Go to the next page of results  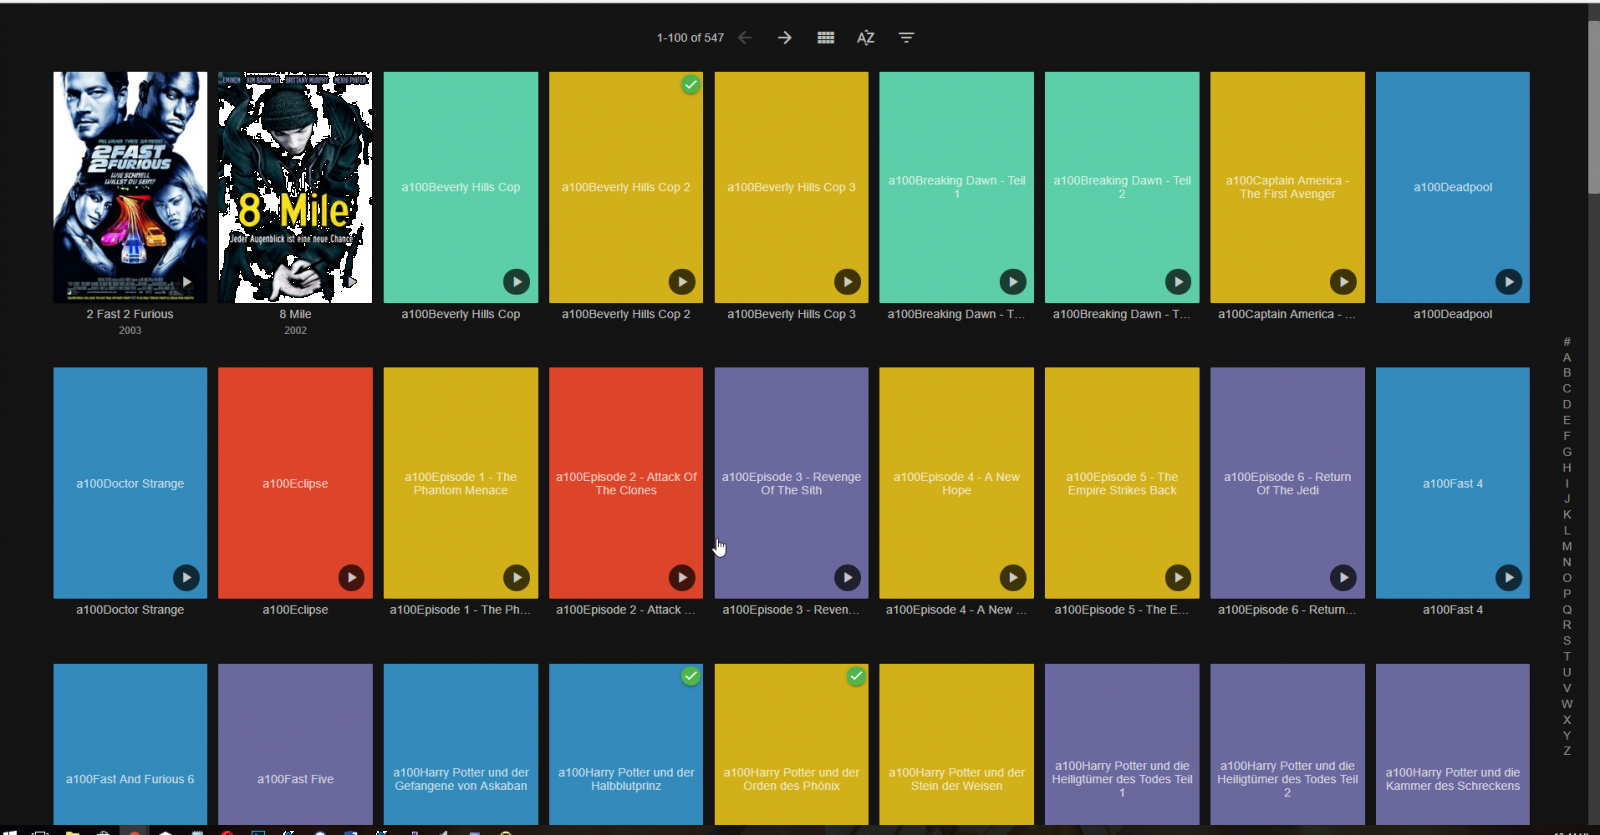(785, 38)
